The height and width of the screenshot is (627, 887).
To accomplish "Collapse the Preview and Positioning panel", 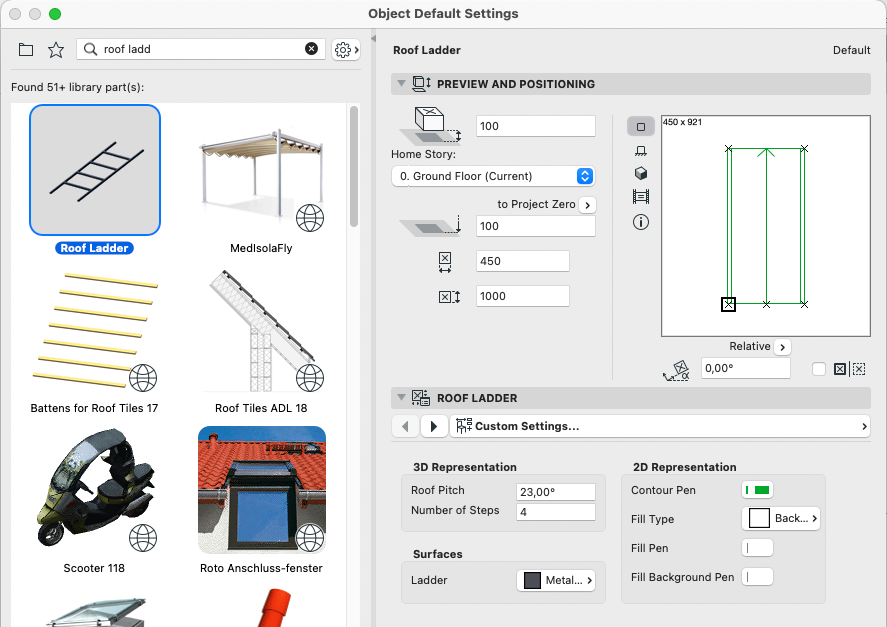I will pyautogui.click(x=401, y=84).
